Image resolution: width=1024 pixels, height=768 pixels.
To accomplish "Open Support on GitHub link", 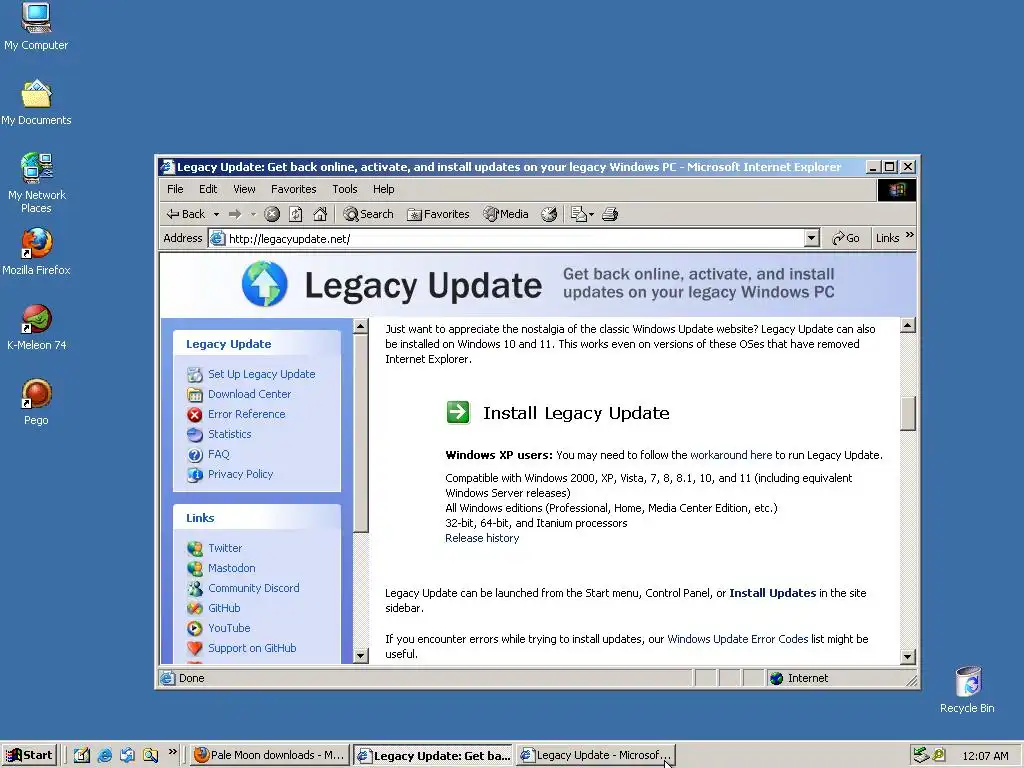I will (x=251, y=648).
